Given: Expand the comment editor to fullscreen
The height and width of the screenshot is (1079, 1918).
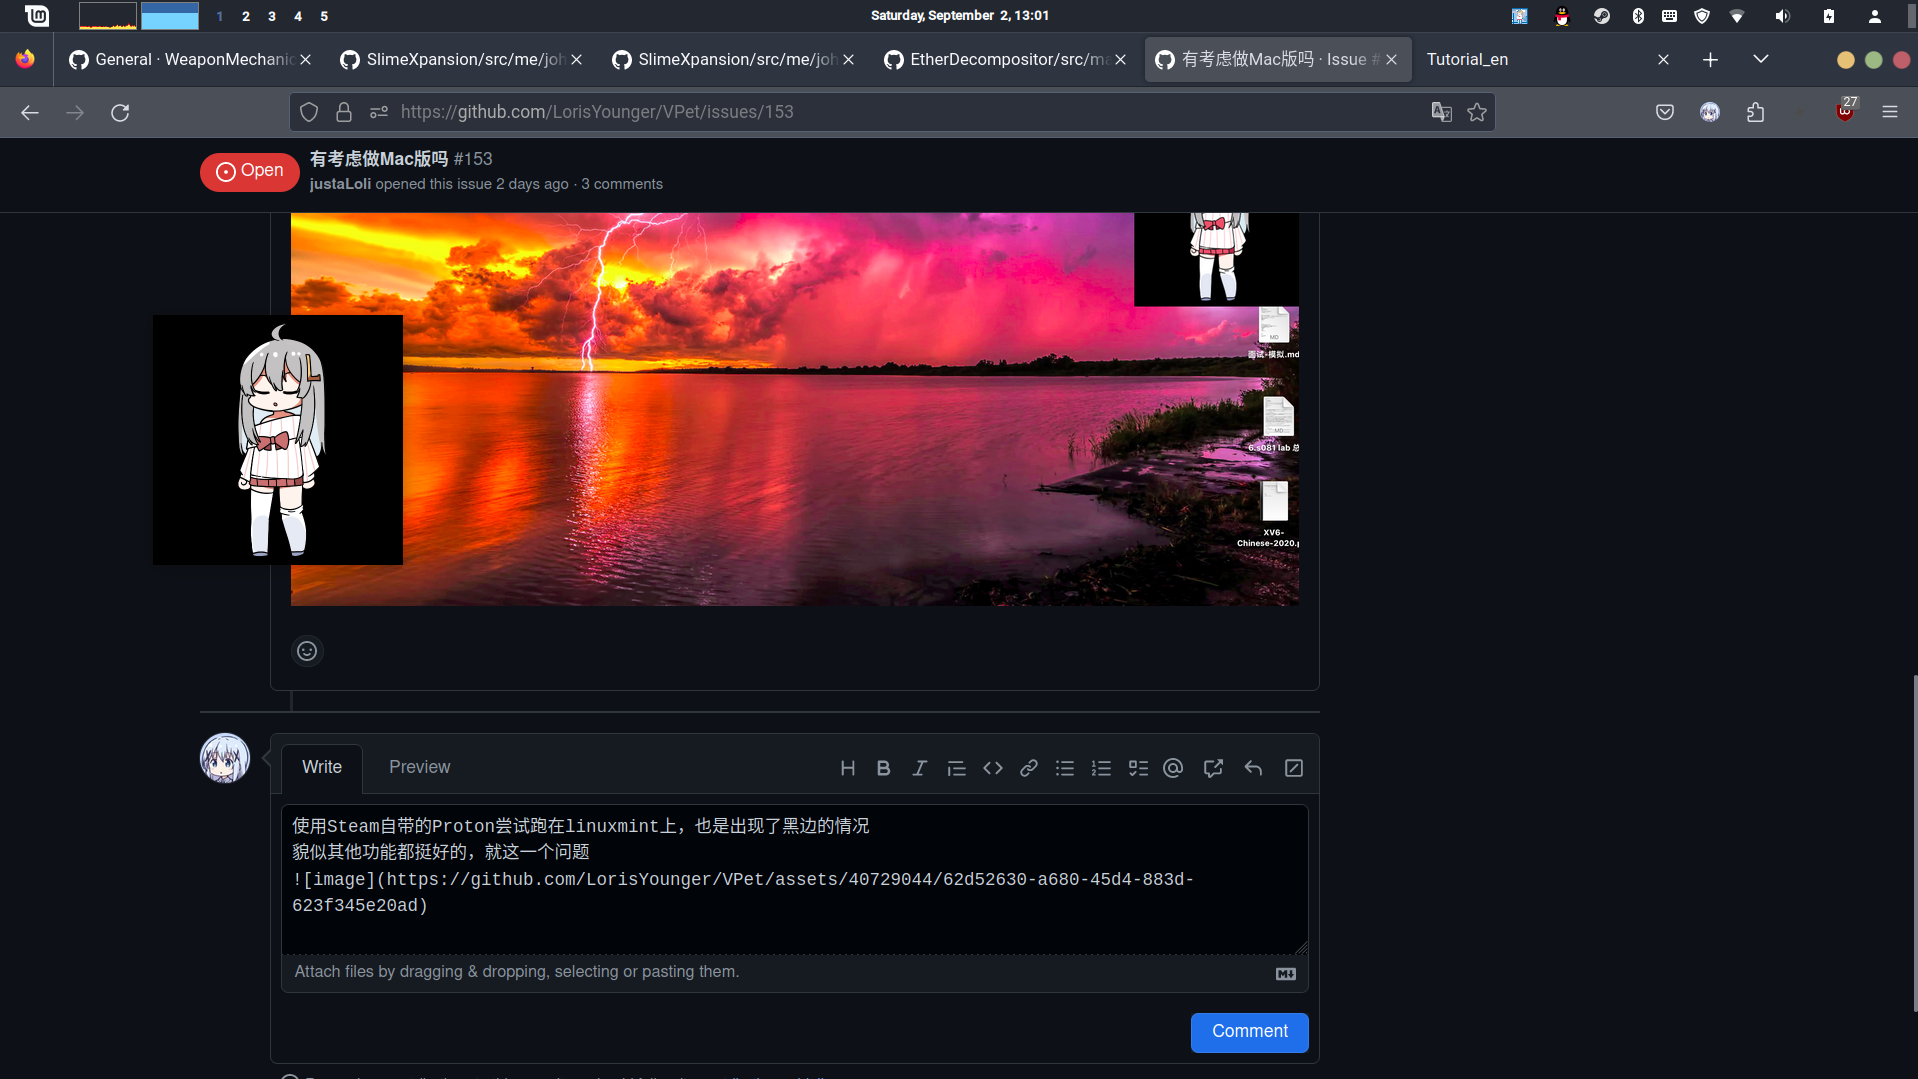Looking at the screenshot, I should [1293, 768].
